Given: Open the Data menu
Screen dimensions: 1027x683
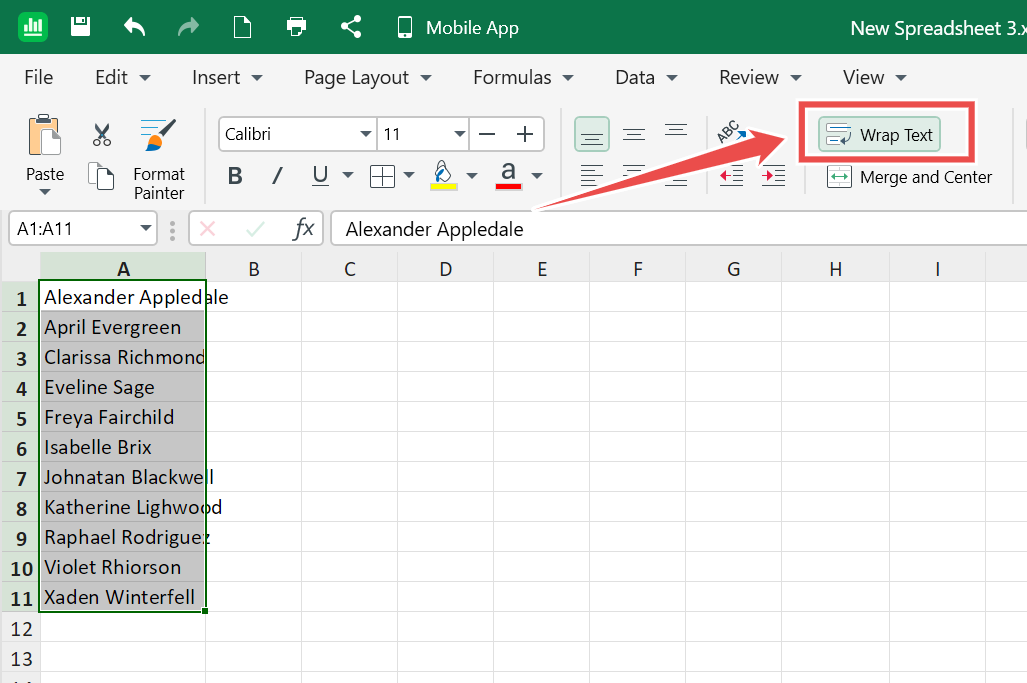Looking at the screenshot, I should (646, 77).
